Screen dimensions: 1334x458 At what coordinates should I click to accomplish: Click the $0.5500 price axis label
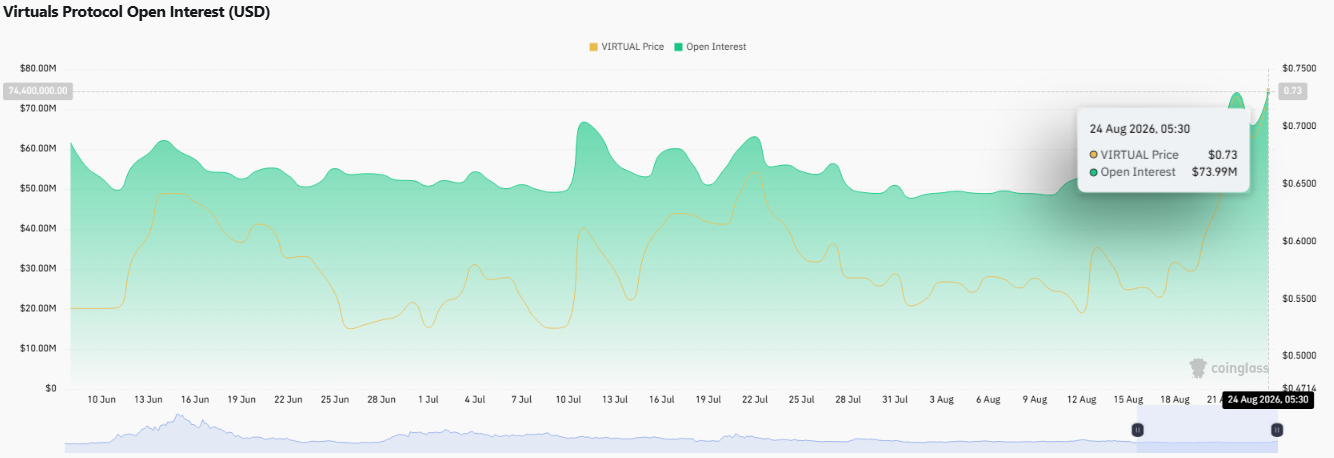coord(1299,298)
